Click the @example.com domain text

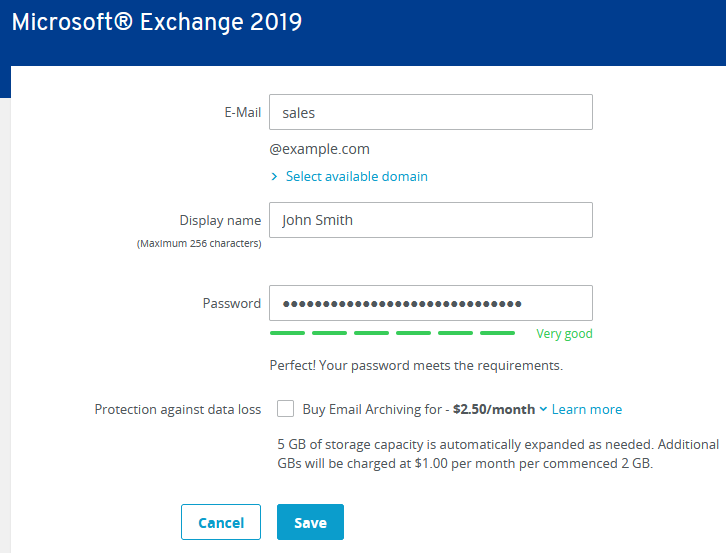click(319, 149)
